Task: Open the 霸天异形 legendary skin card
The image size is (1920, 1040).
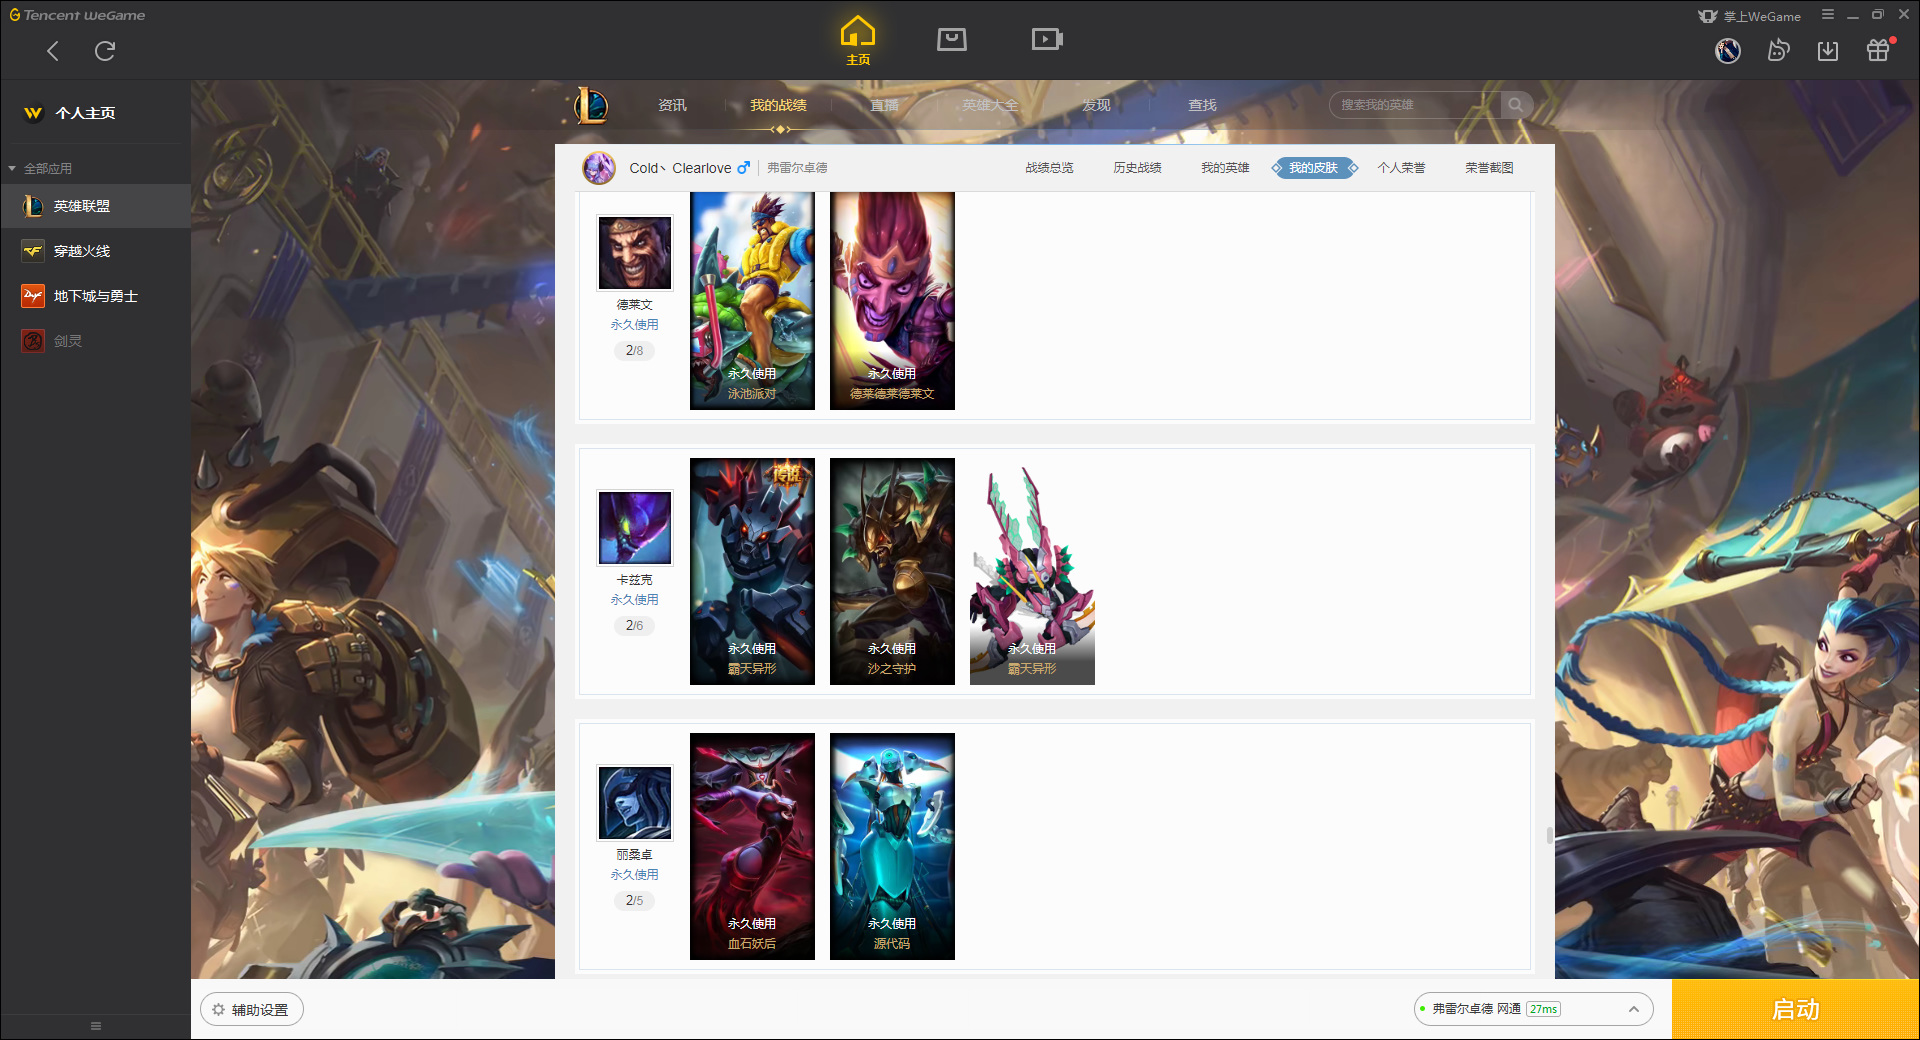Action: 752,571
